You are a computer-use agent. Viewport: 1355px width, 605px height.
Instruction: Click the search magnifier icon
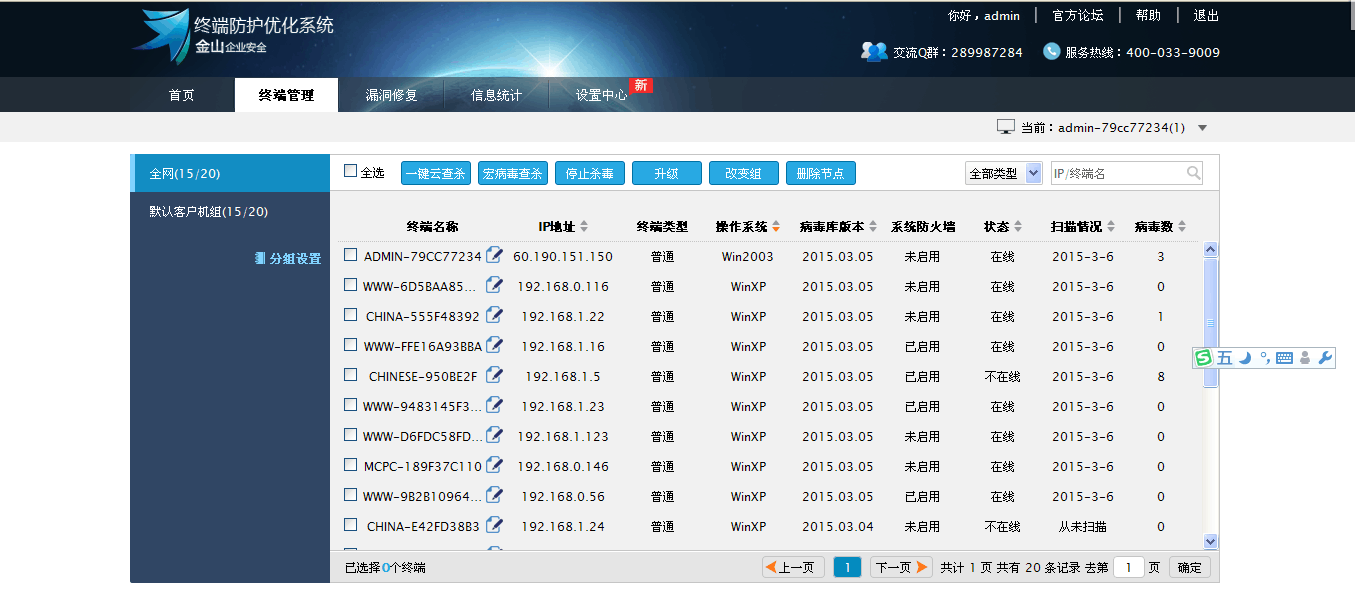pyautogui.click(x=1193, y=173)
